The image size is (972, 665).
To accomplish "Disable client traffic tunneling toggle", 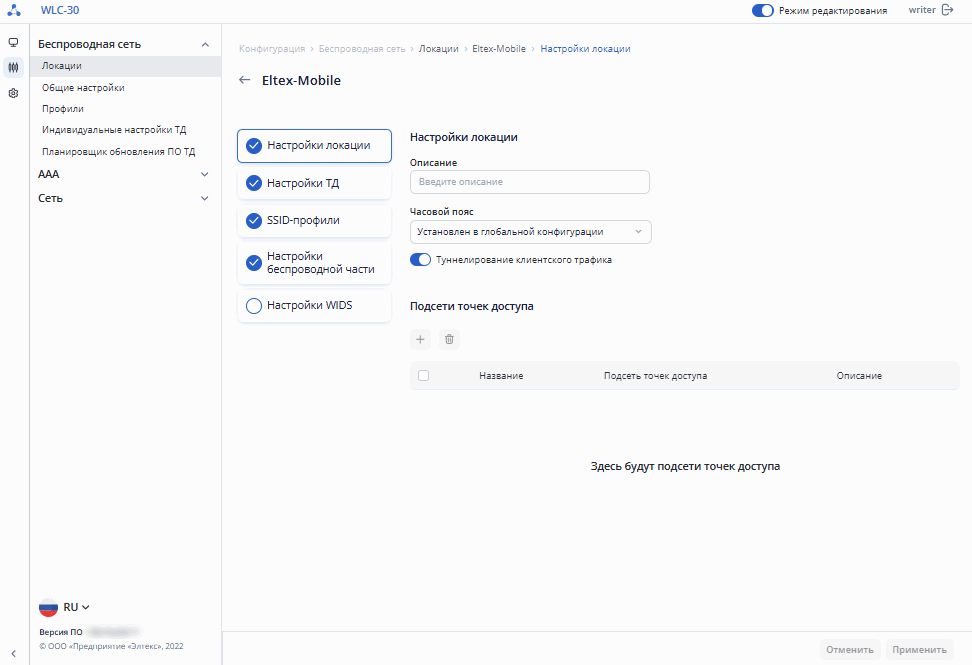I will 420,260.
